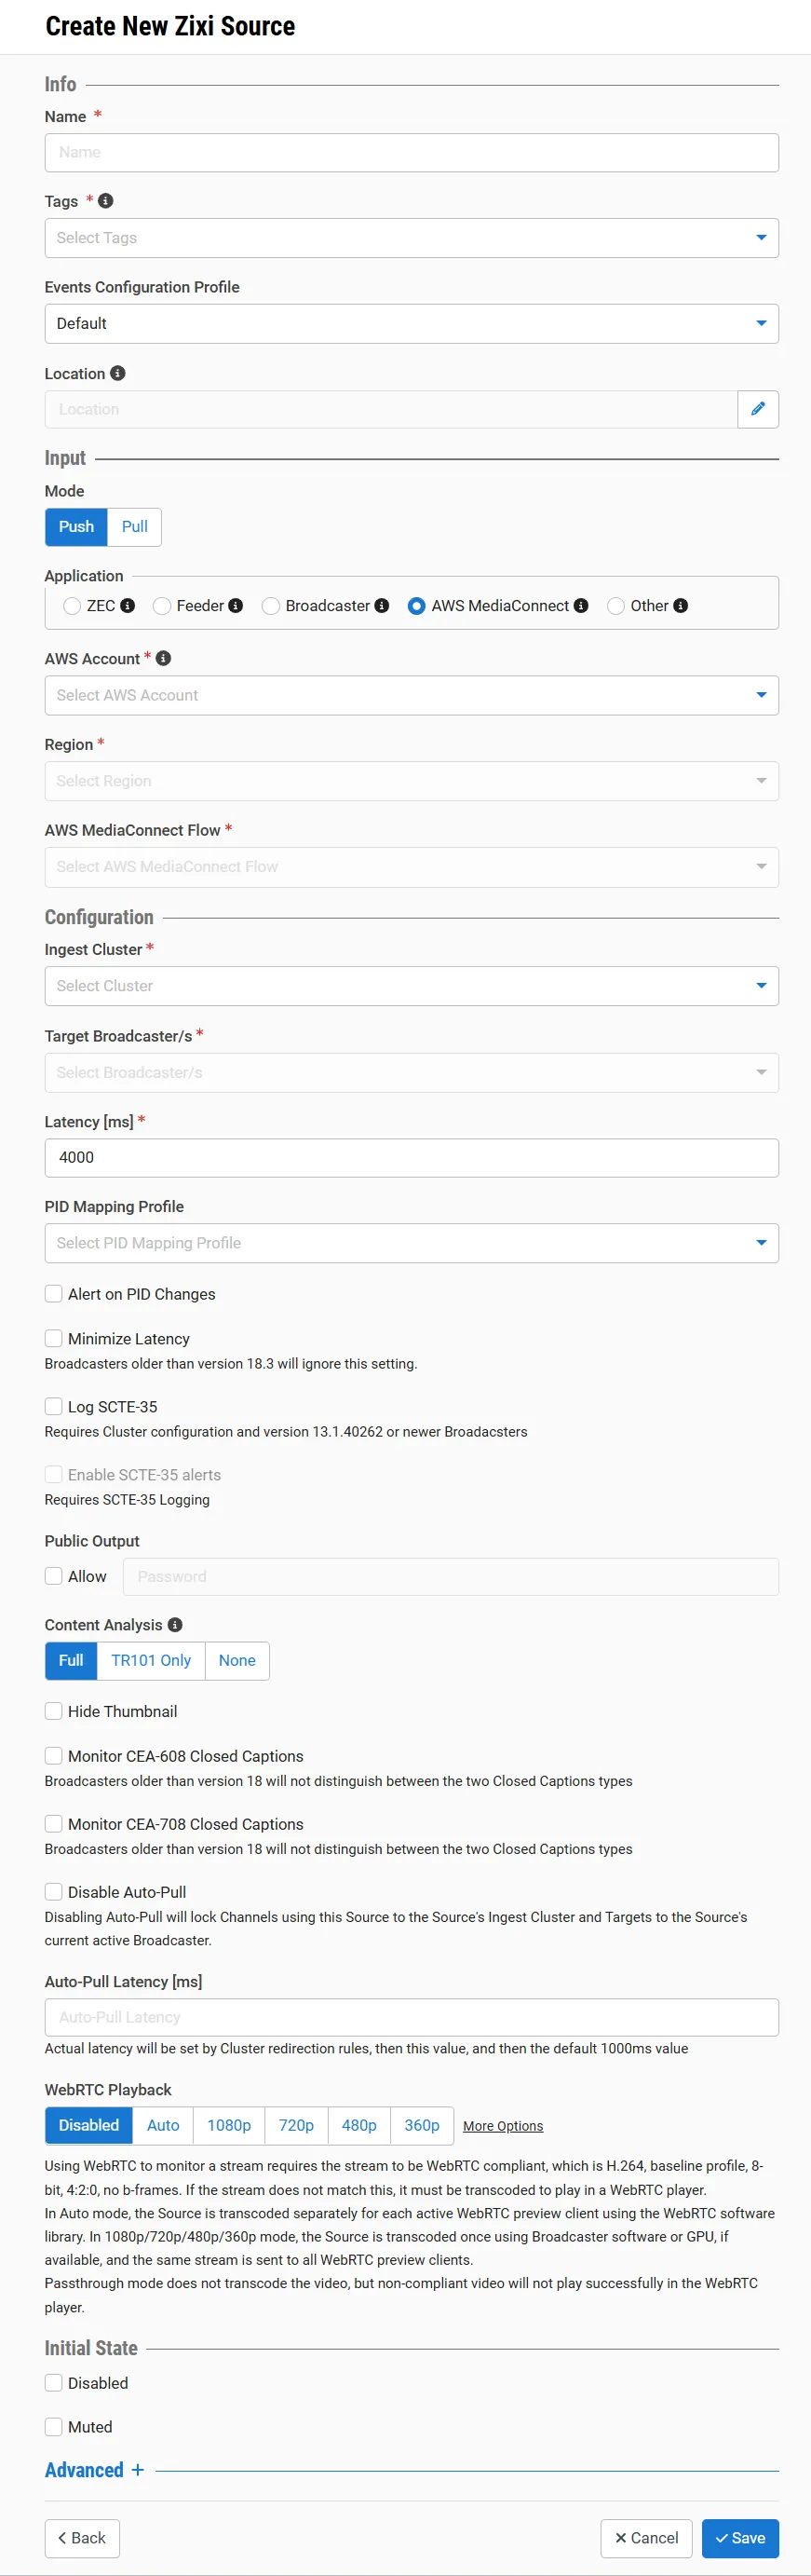Click the Latency [ms] input field
Image resolution: width=811 pixels, height=2576 pixels.
412,1158
